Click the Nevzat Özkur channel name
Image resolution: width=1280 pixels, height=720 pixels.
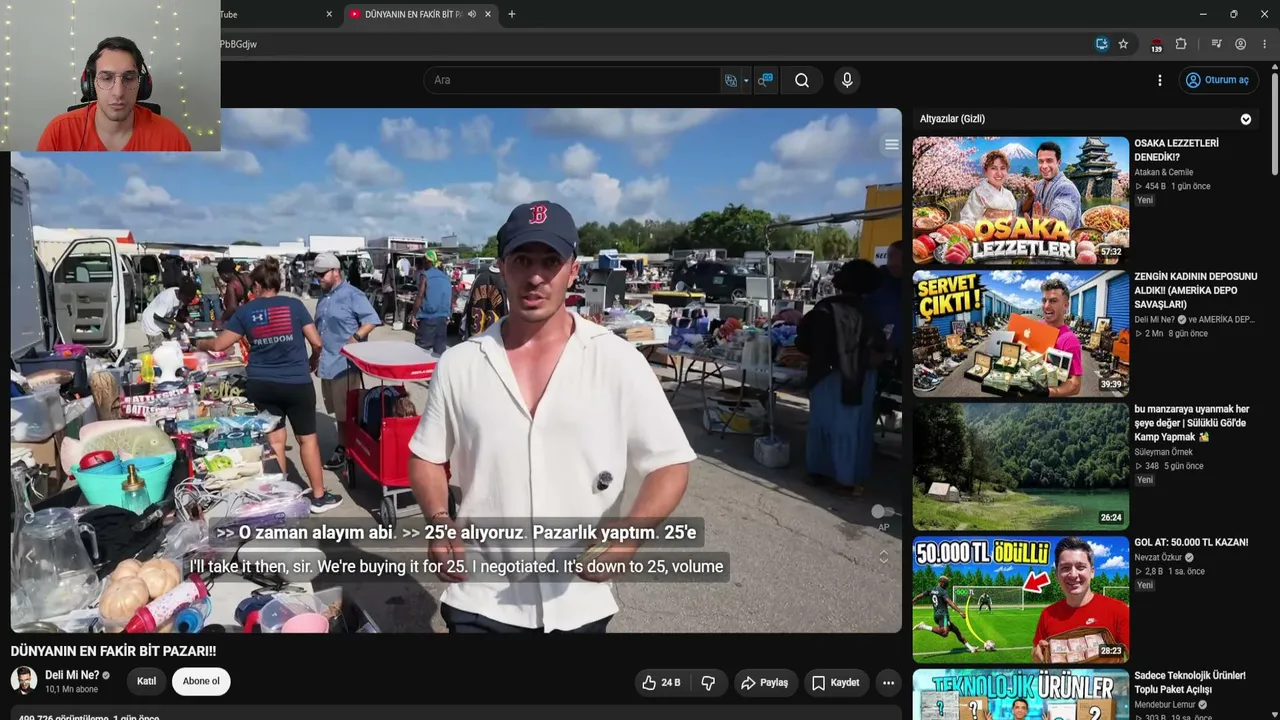(1159, 557)
